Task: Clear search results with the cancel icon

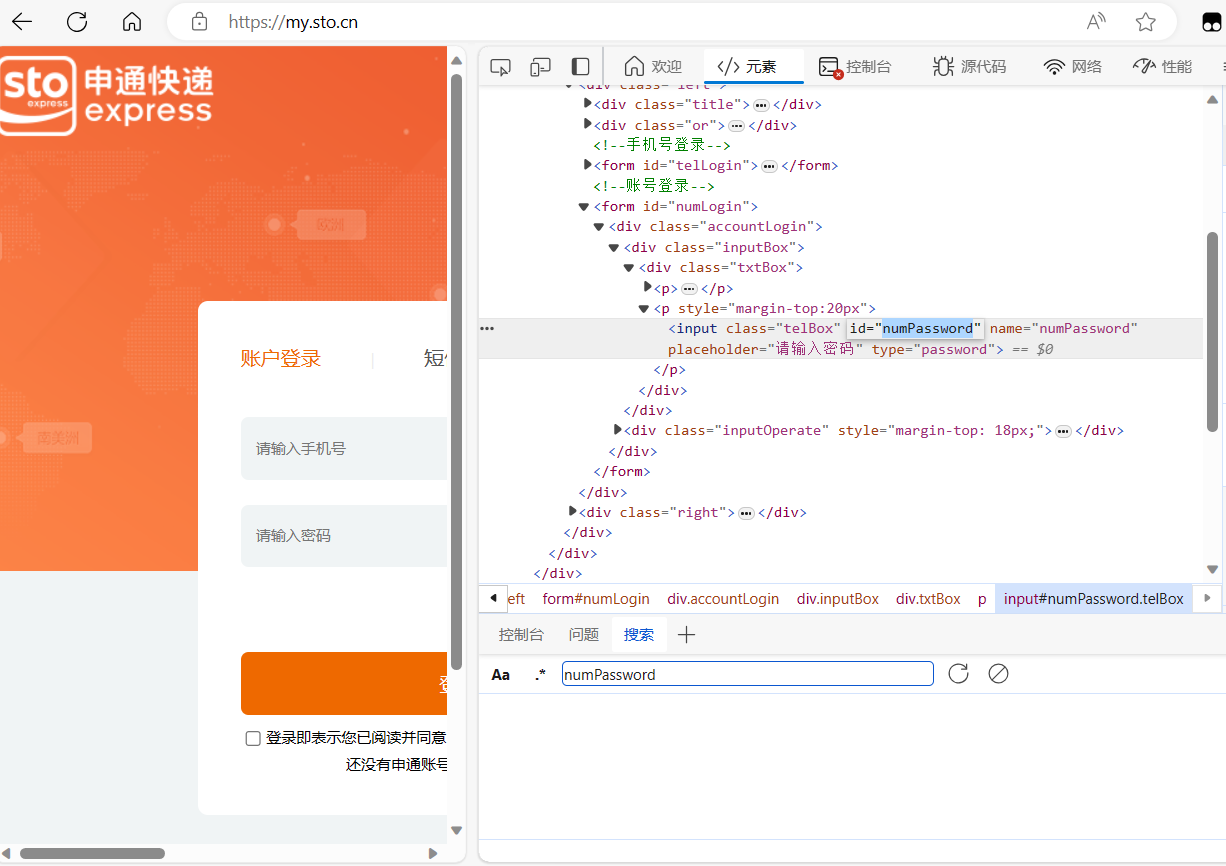Action: pyautogui.click(x=998, y=673)
